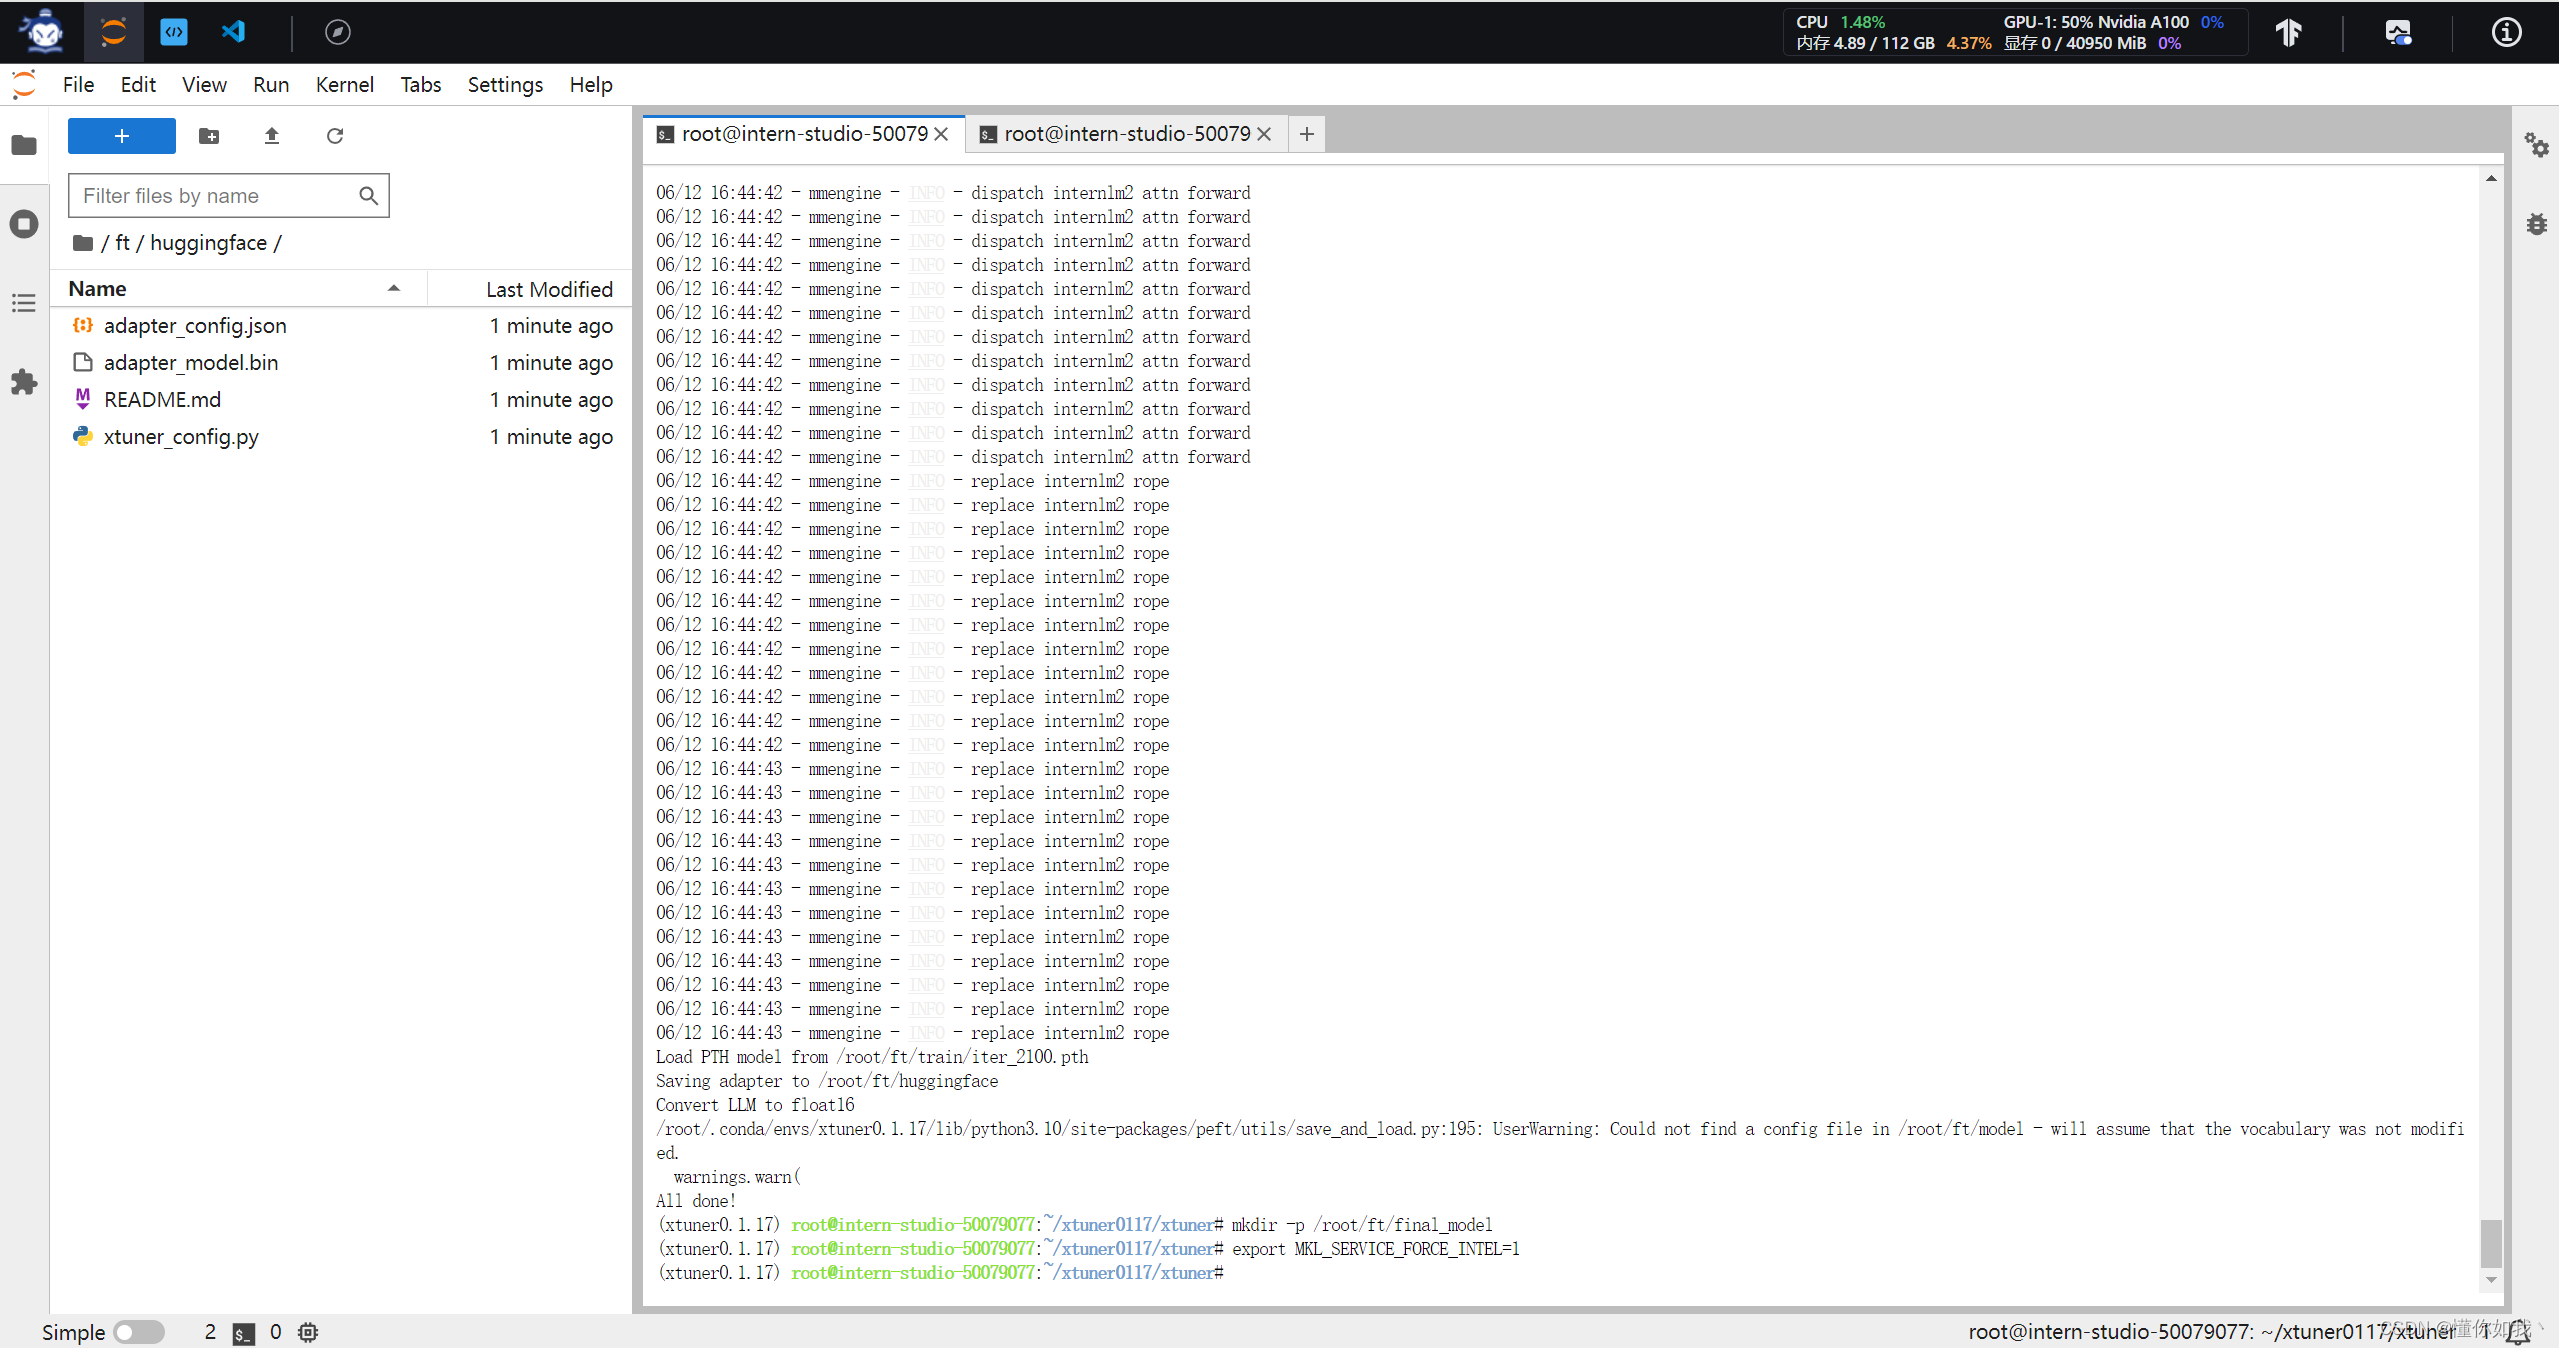
Task: Click the Filter files by name field
Action: 228,196
